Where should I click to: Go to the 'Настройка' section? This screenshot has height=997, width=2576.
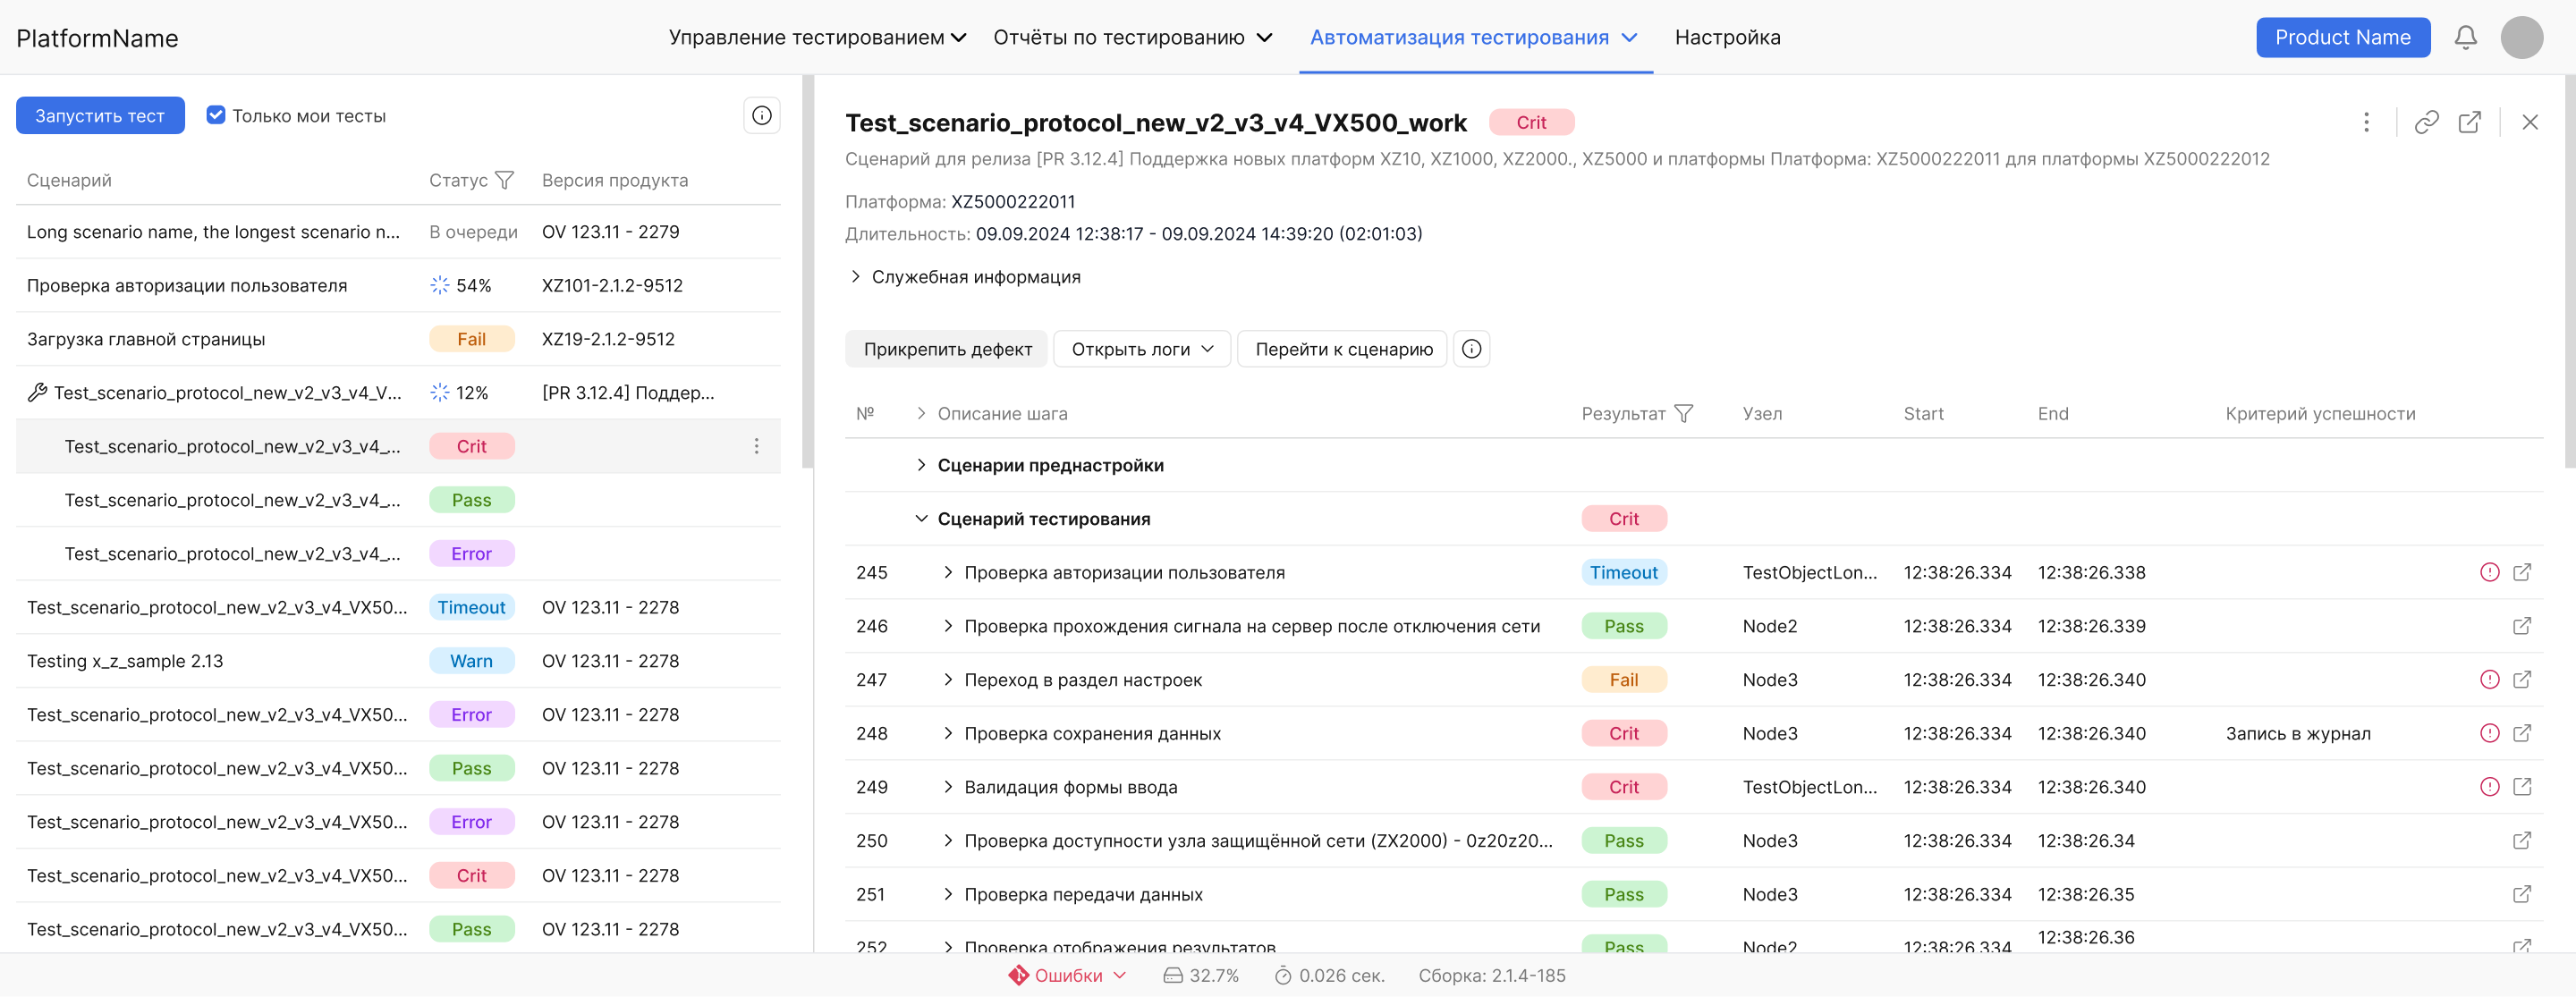[x=1727, y=38]
